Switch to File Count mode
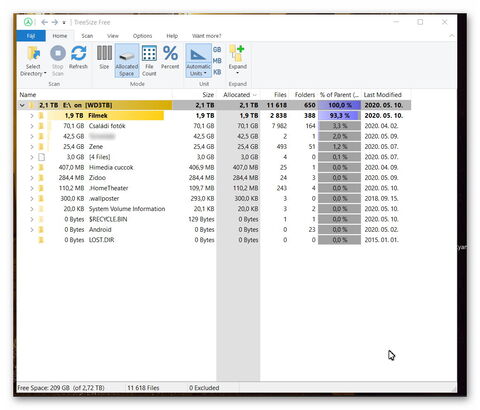Image resolution: width=480 pixels, height=410 pixels. pos(149,61)
